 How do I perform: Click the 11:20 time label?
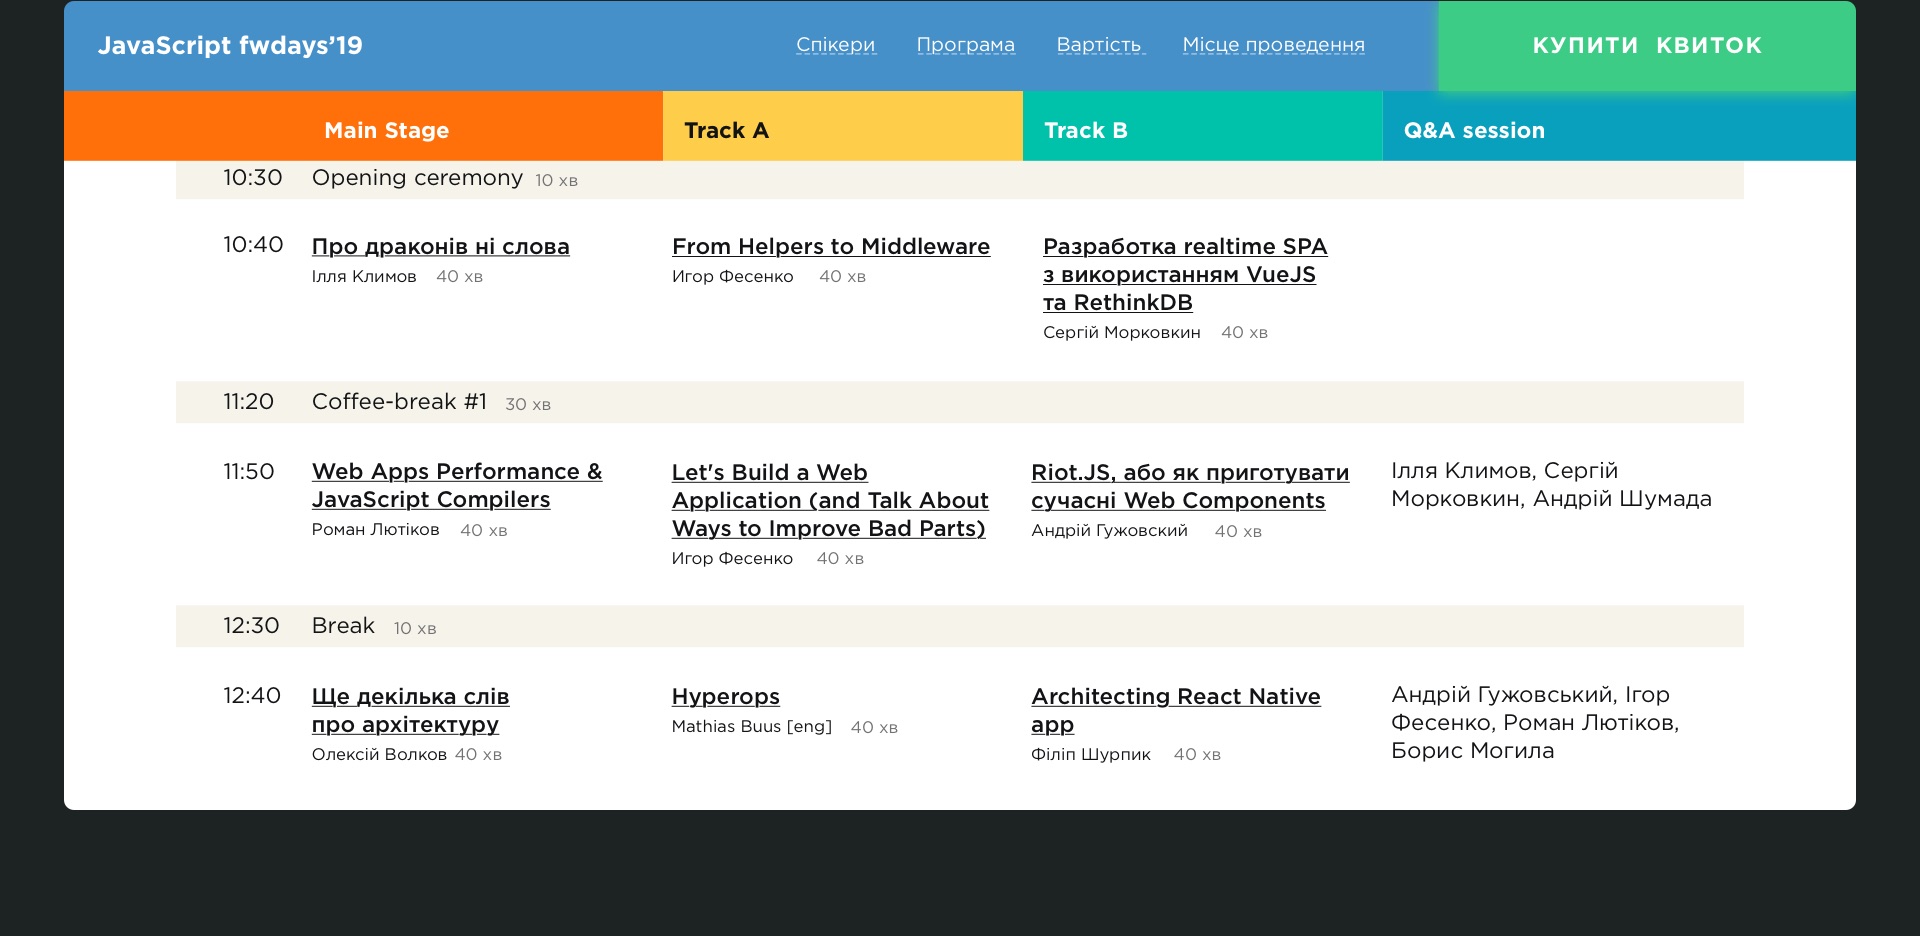pyautogui.click(x=248, y=402)
